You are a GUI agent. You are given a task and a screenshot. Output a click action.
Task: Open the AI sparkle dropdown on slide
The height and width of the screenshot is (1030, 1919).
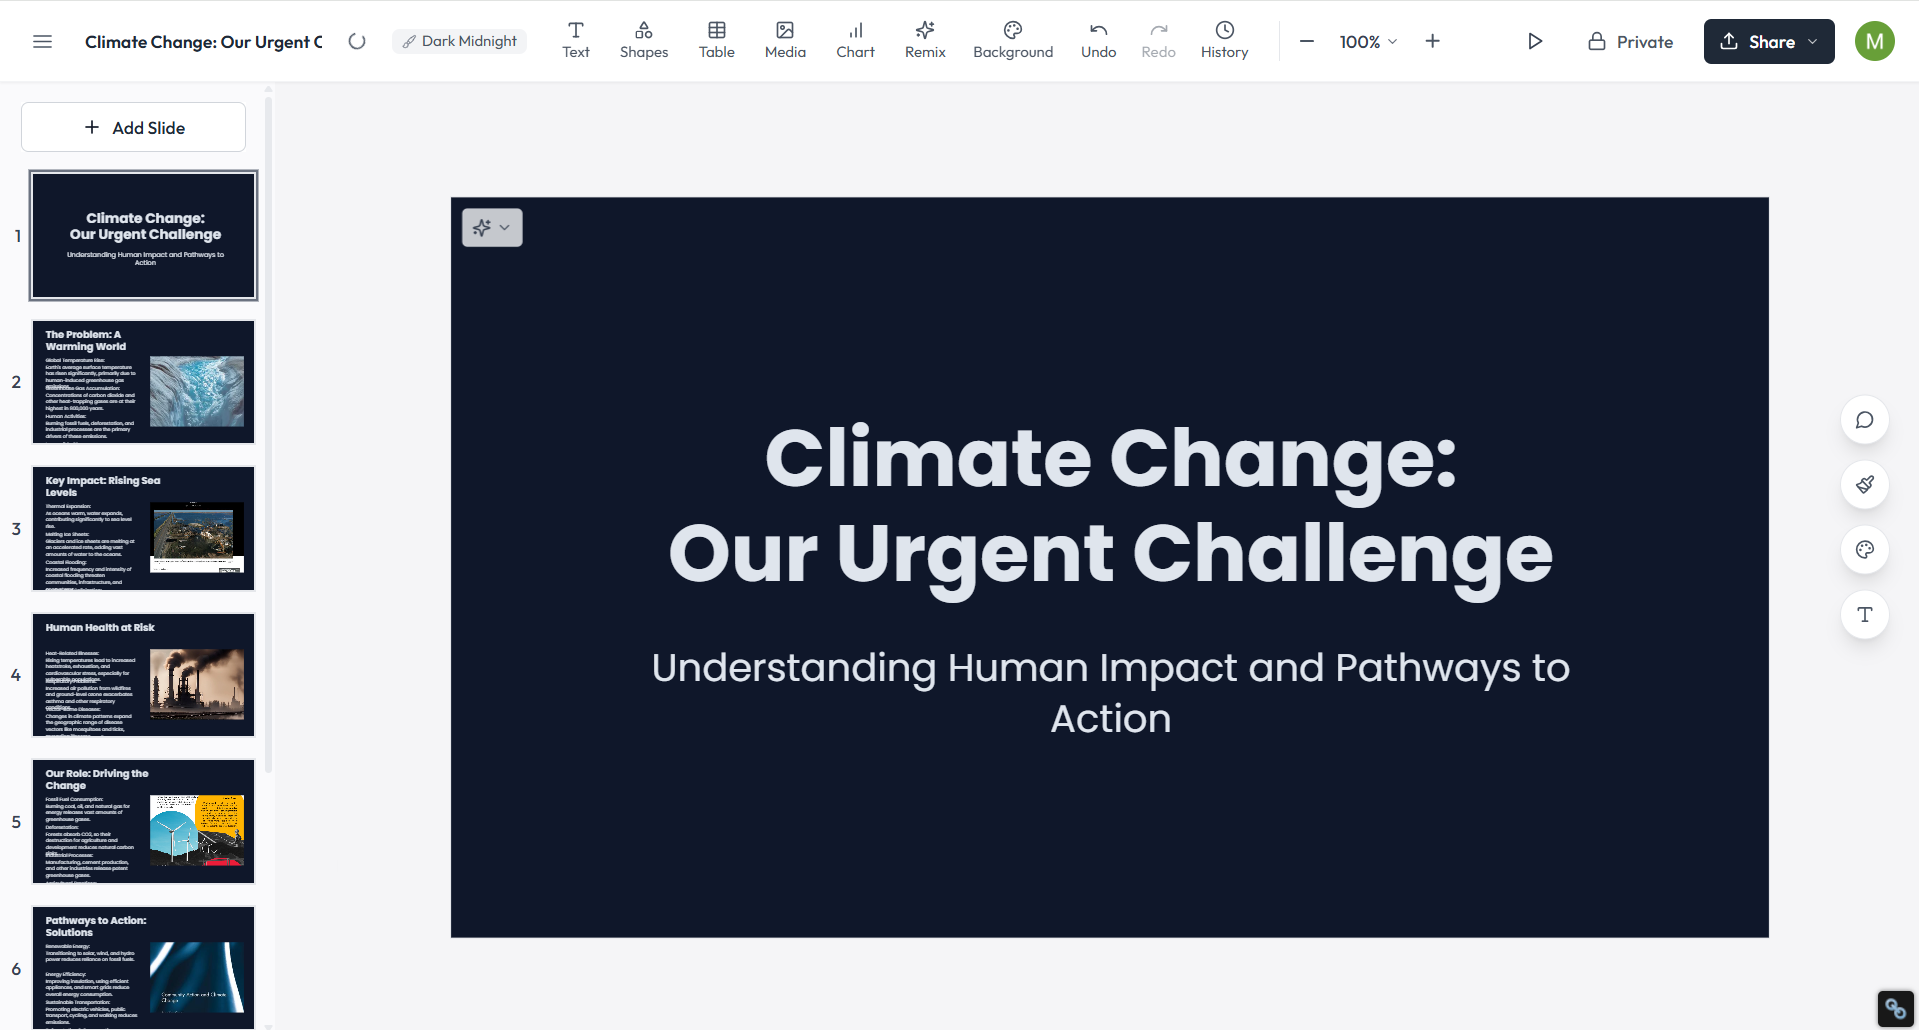click(x=492, y=228)
